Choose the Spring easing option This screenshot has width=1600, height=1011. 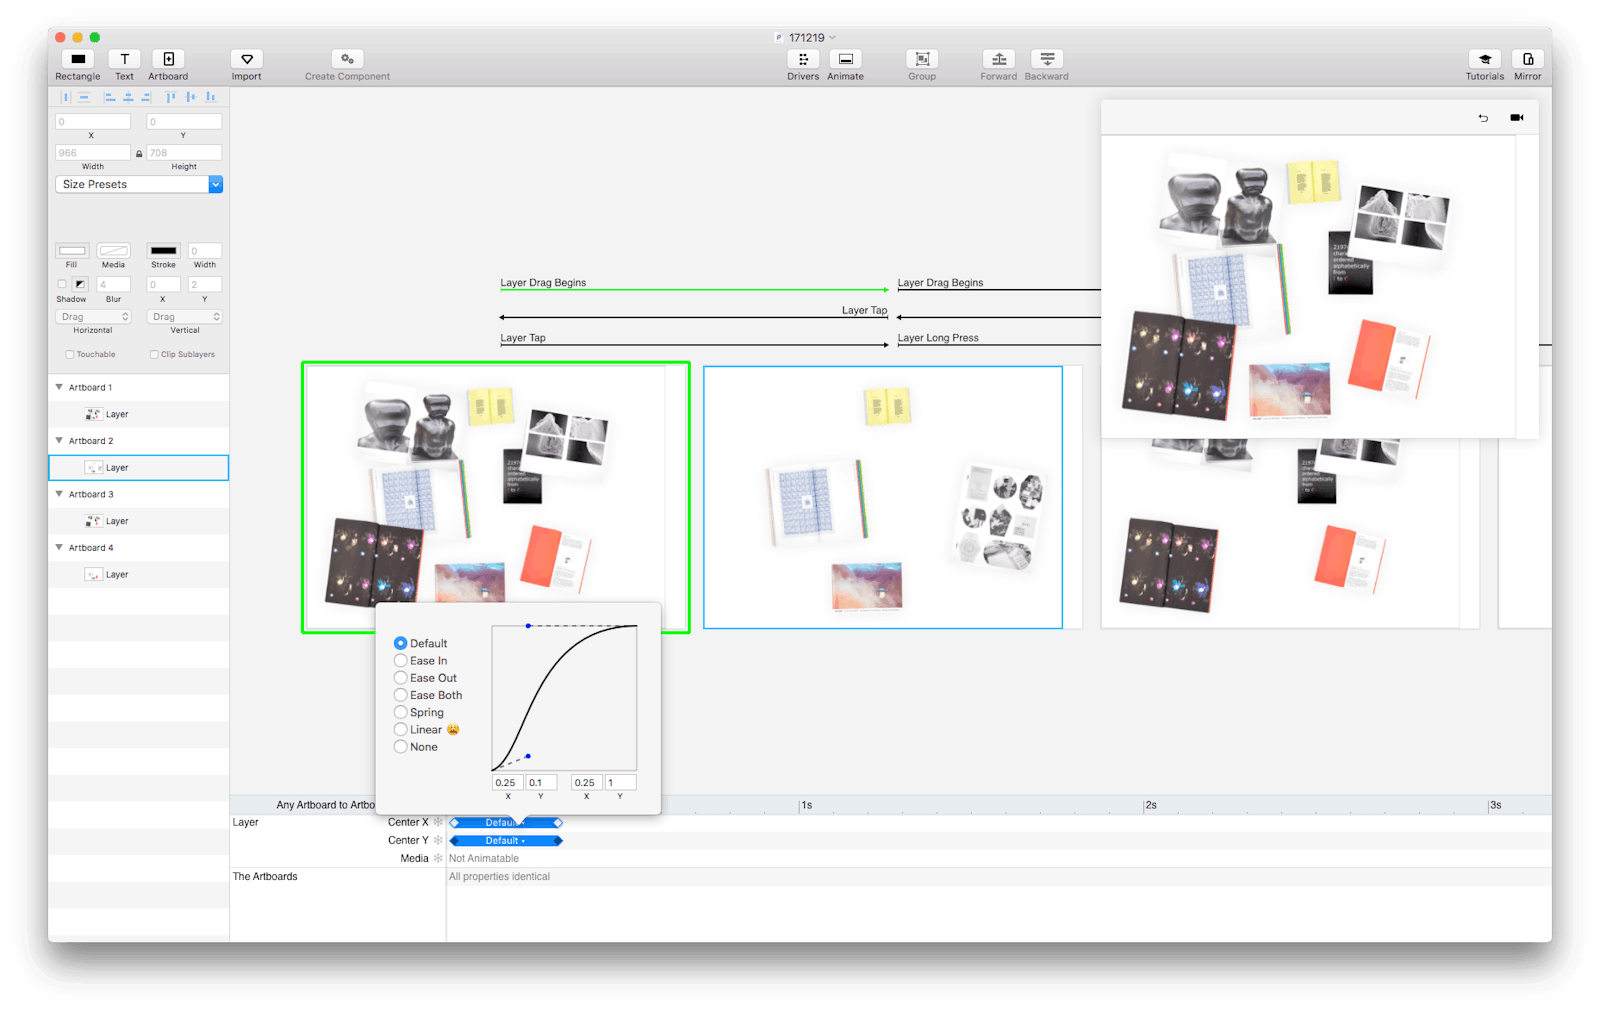click(x=401, y=713)
